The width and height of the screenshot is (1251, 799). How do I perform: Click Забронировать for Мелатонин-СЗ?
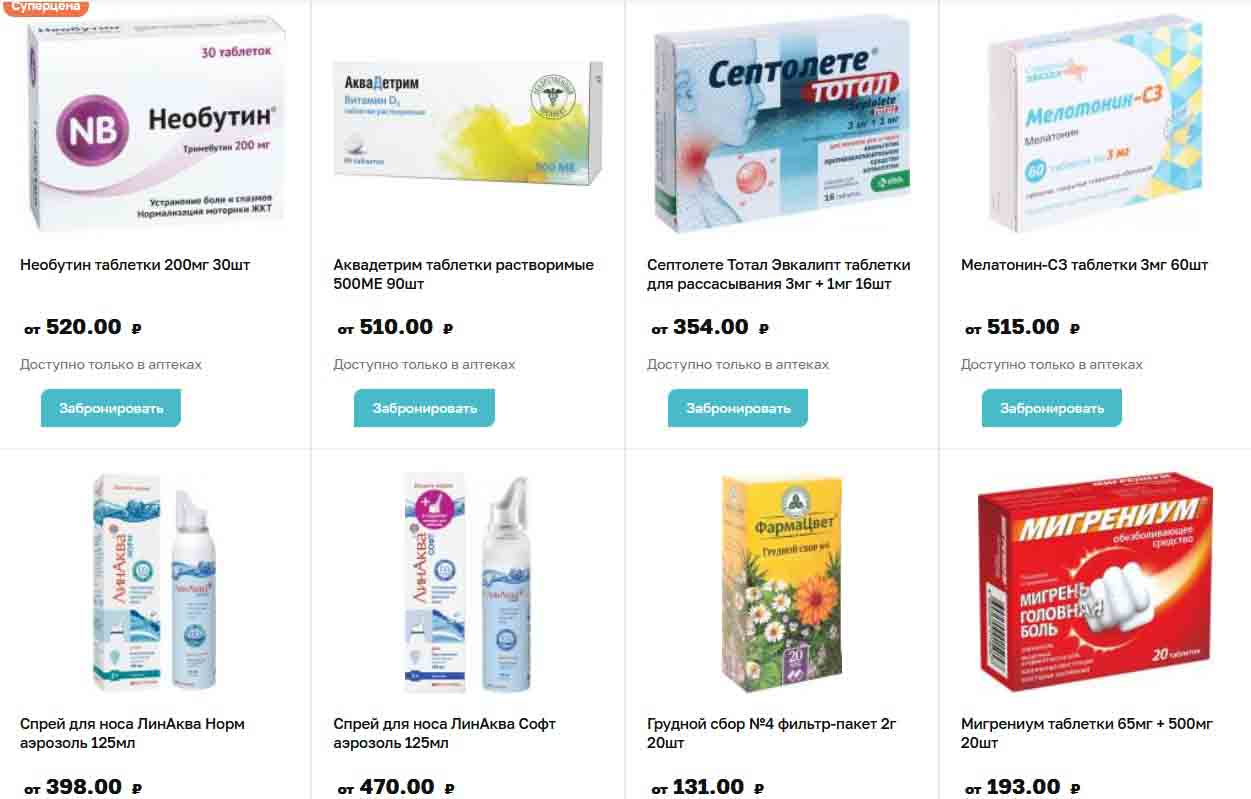(1052, 408)
